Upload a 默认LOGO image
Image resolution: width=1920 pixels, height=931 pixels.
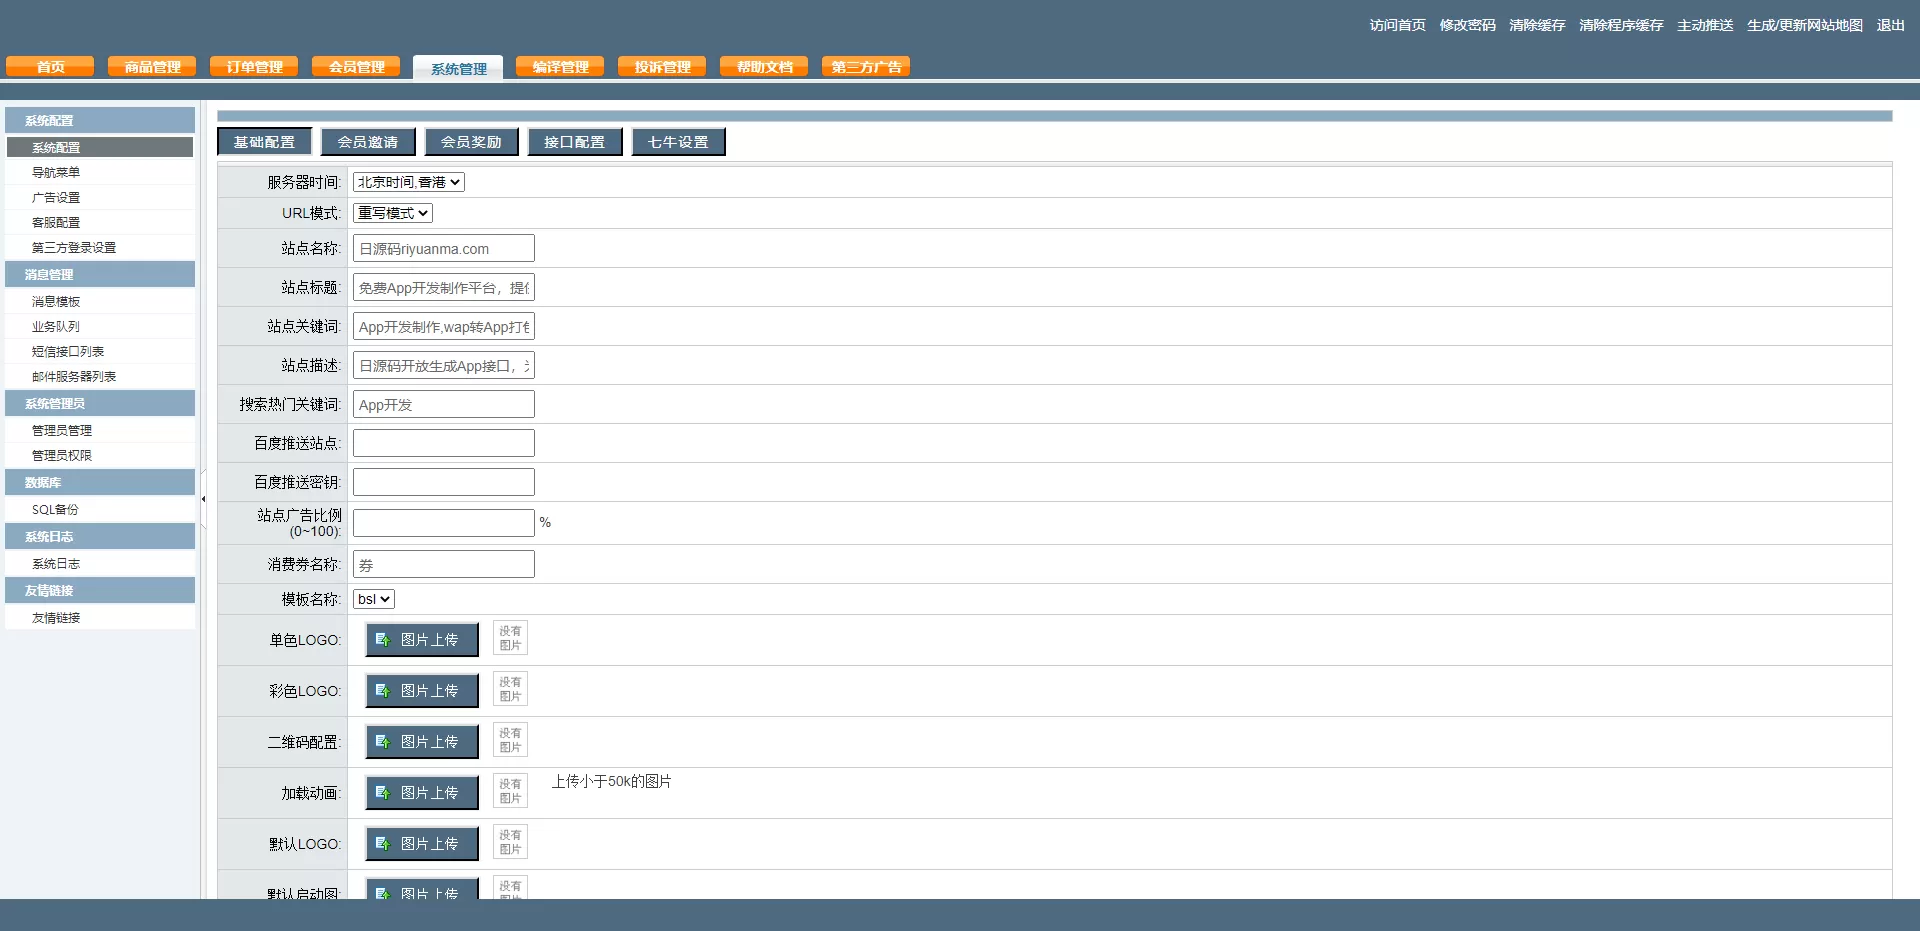[x=422, y=844]
